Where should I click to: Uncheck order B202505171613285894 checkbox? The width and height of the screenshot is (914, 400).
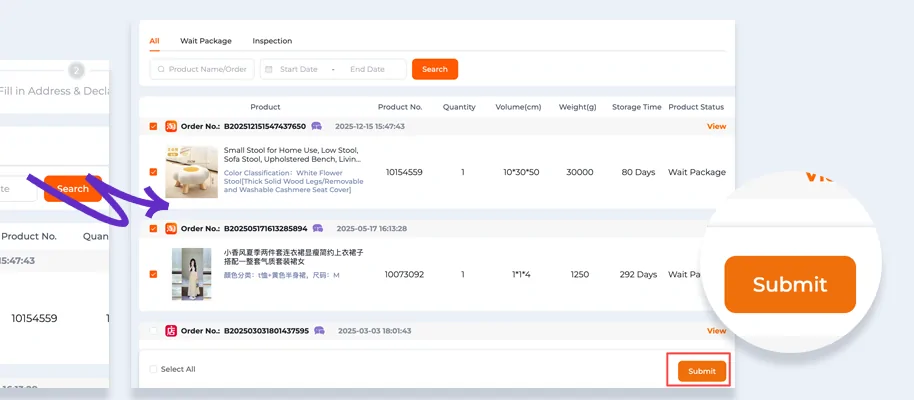coord(153,228)
